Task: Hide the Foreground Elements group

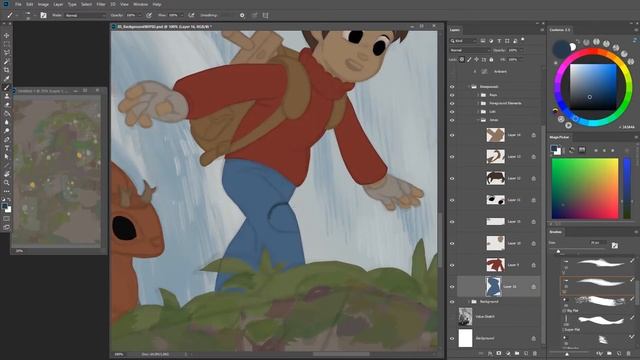Action: coord(452,103)
